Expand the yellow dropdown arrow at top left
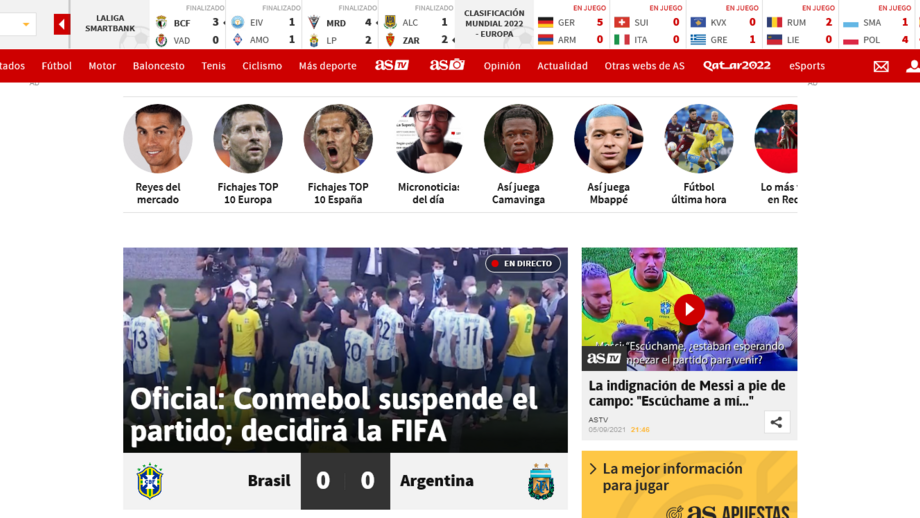The image size is (920, 518). tap(26, 24)
